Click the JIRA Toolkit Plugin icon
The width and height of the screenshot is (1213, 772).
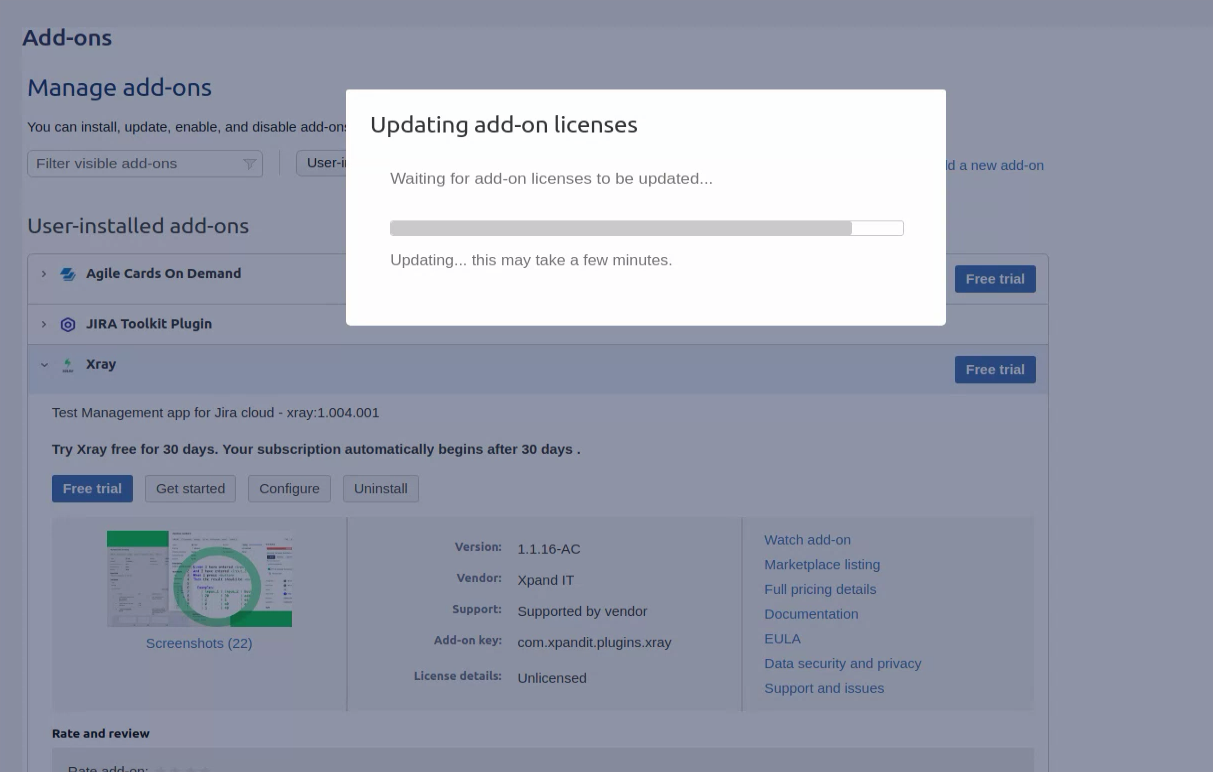pyautogui.click(x=68, y=325)
